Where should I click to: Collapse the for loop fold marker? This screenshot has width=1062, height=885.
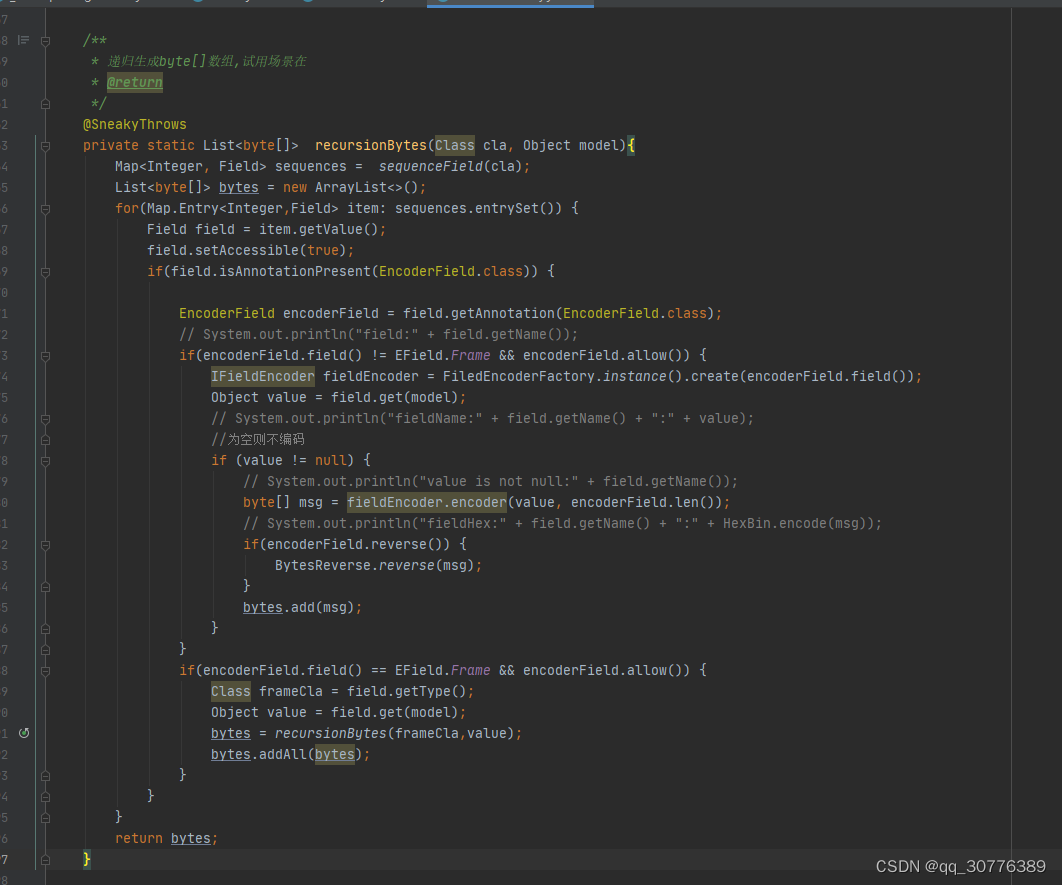45,209
